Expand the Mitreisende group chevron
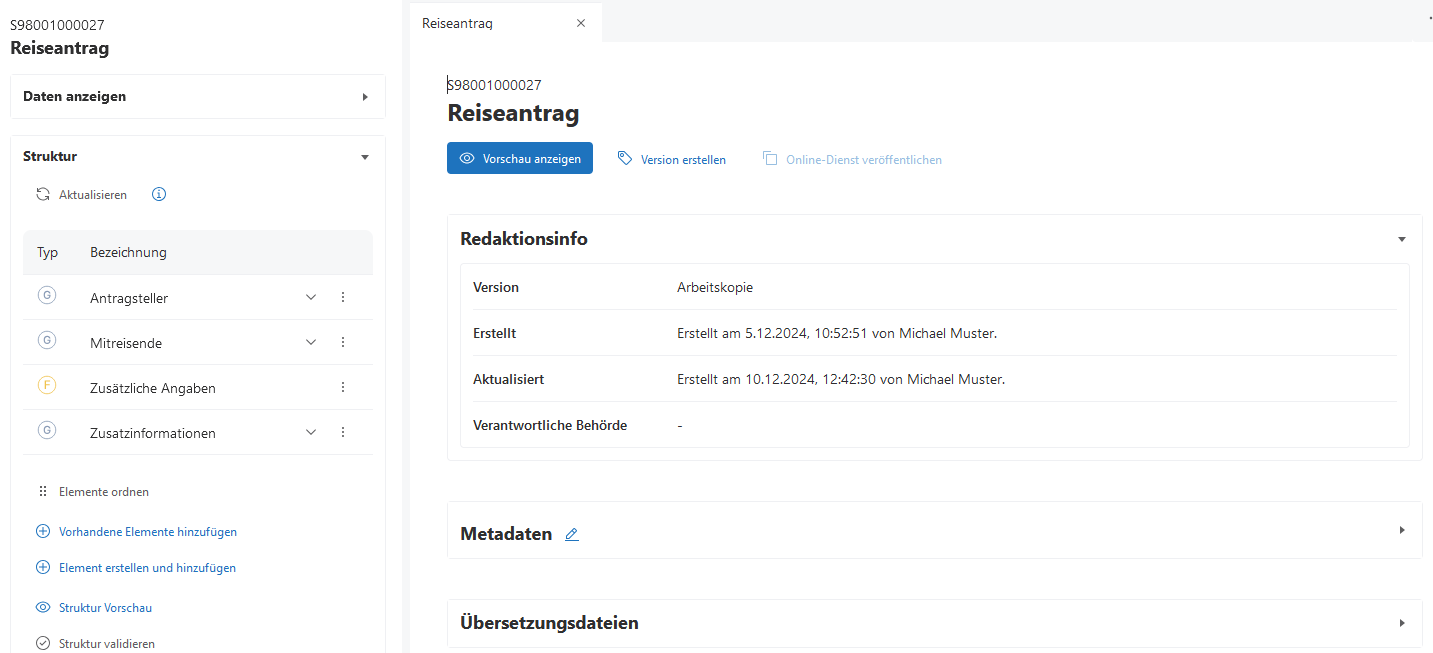 311,342
